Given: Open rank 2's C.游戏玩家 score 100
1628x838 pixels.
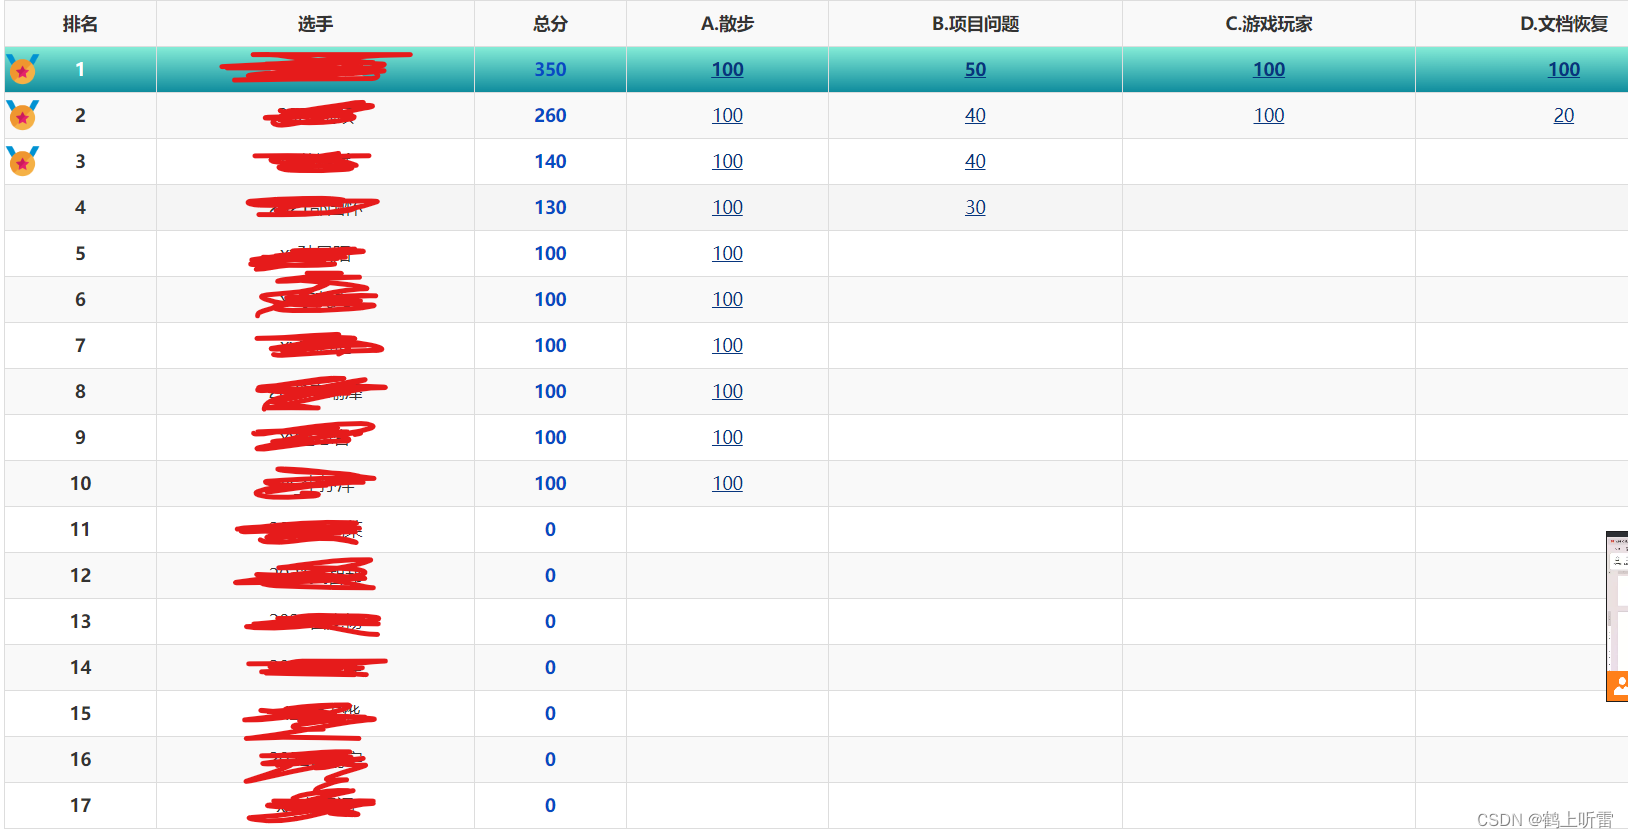Looking at the screenshot, I should point(1269,115).
